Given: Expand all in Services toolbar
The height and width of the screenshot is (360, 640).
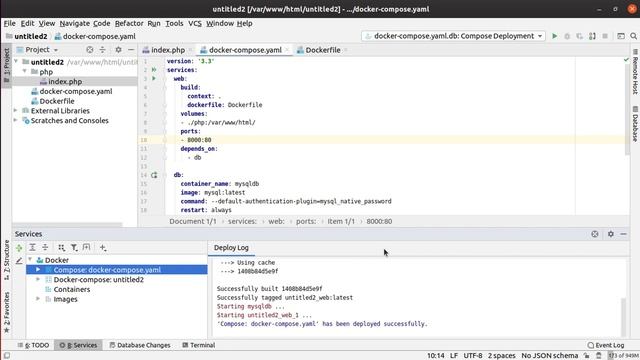Looking at the screenshot, I should pos(32,247).
